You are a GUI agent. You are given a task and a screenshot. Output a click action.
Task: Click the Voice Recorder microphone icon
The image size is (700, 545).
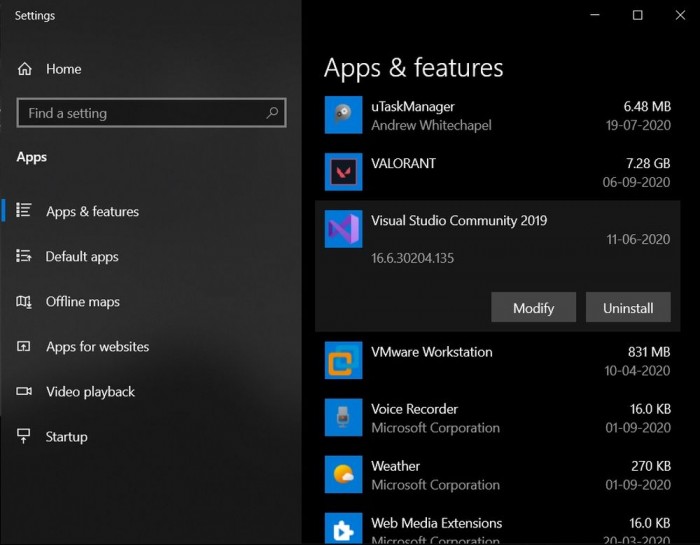coord(343,417)
